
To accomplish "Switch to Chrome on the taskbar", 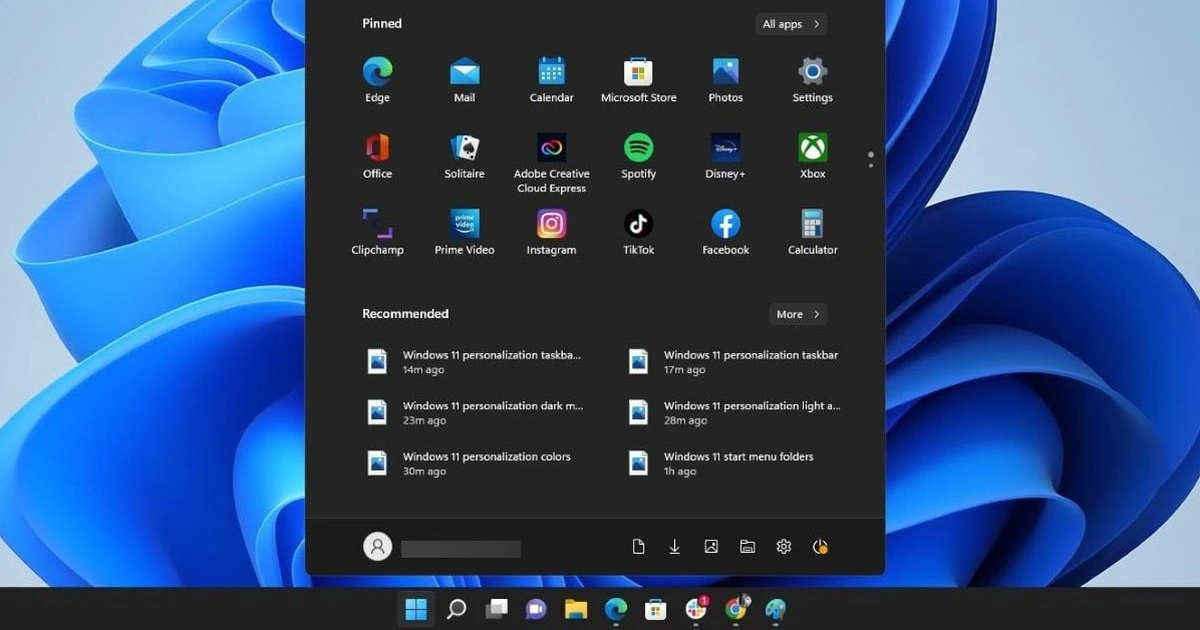I will (x=736, y=608).
